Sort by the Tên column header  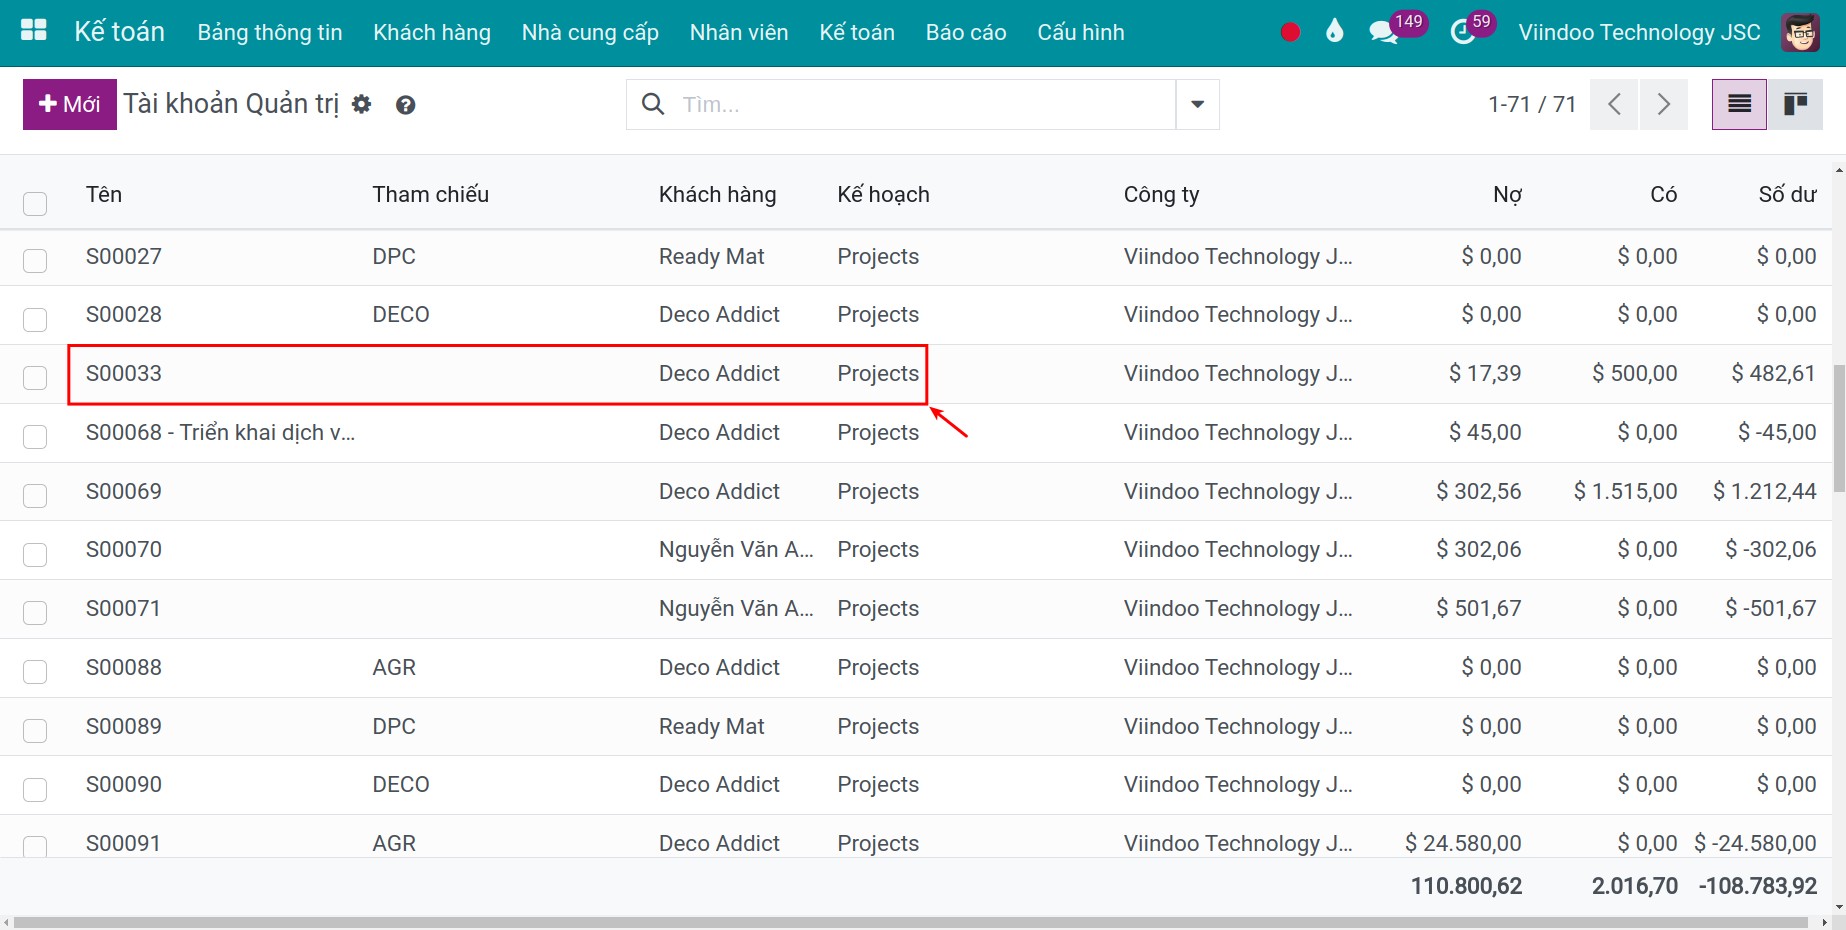point(104,194)
